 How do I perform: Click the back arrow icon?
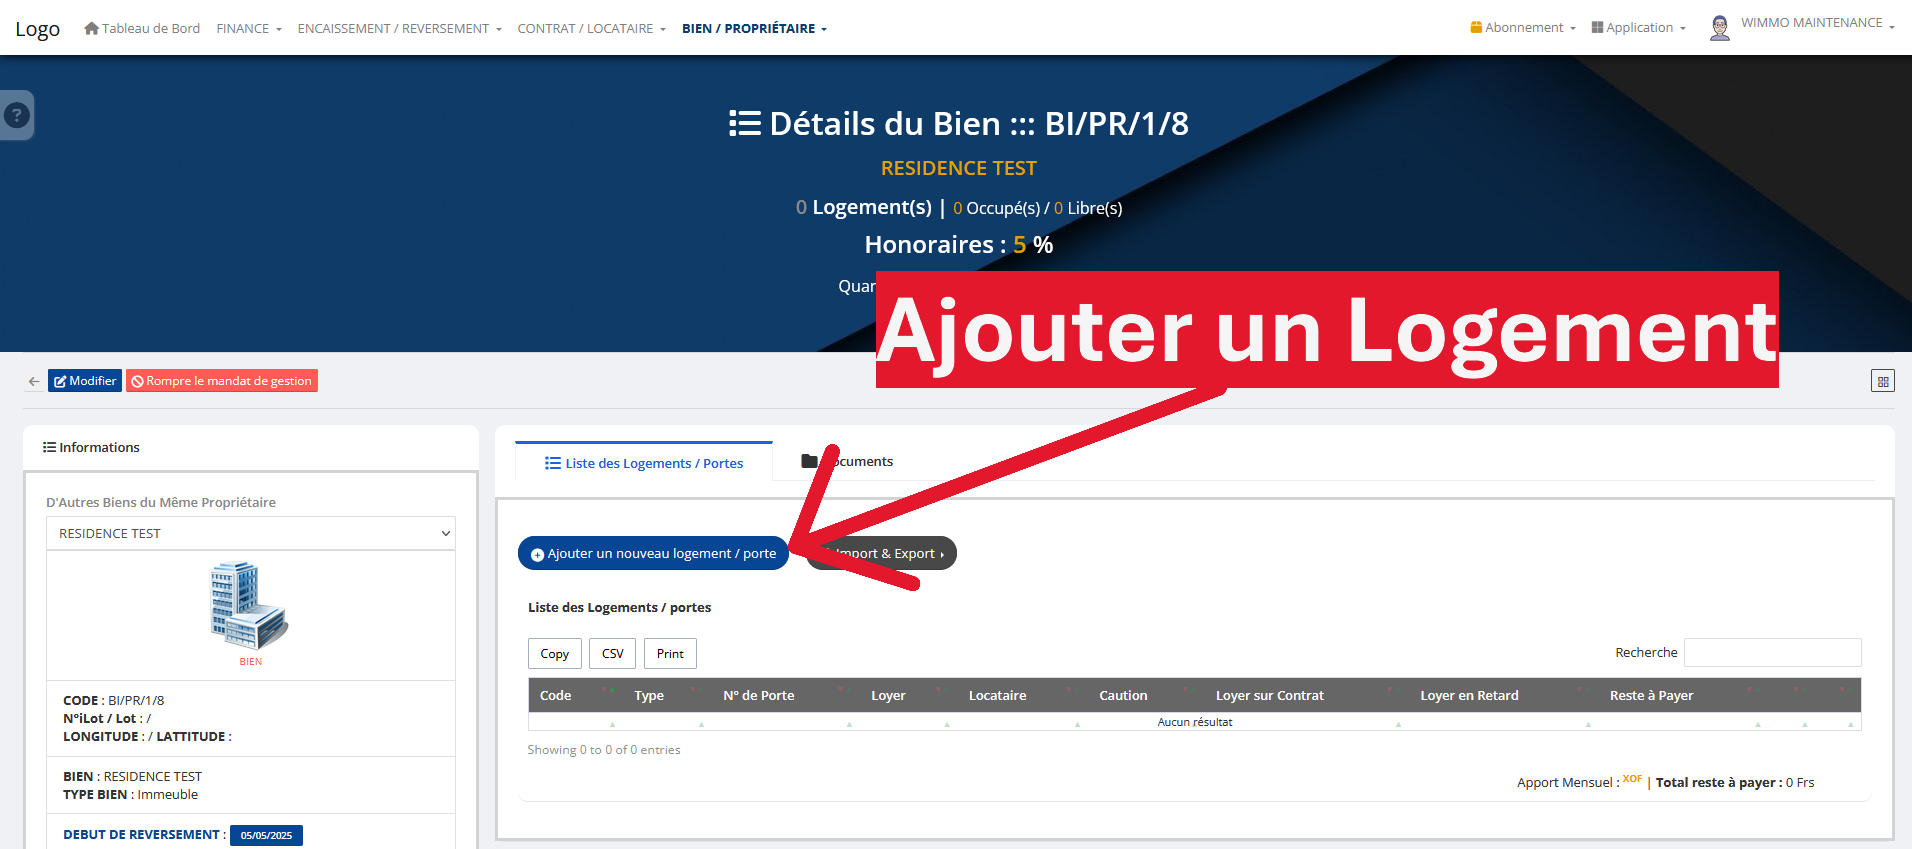point(34,381)
